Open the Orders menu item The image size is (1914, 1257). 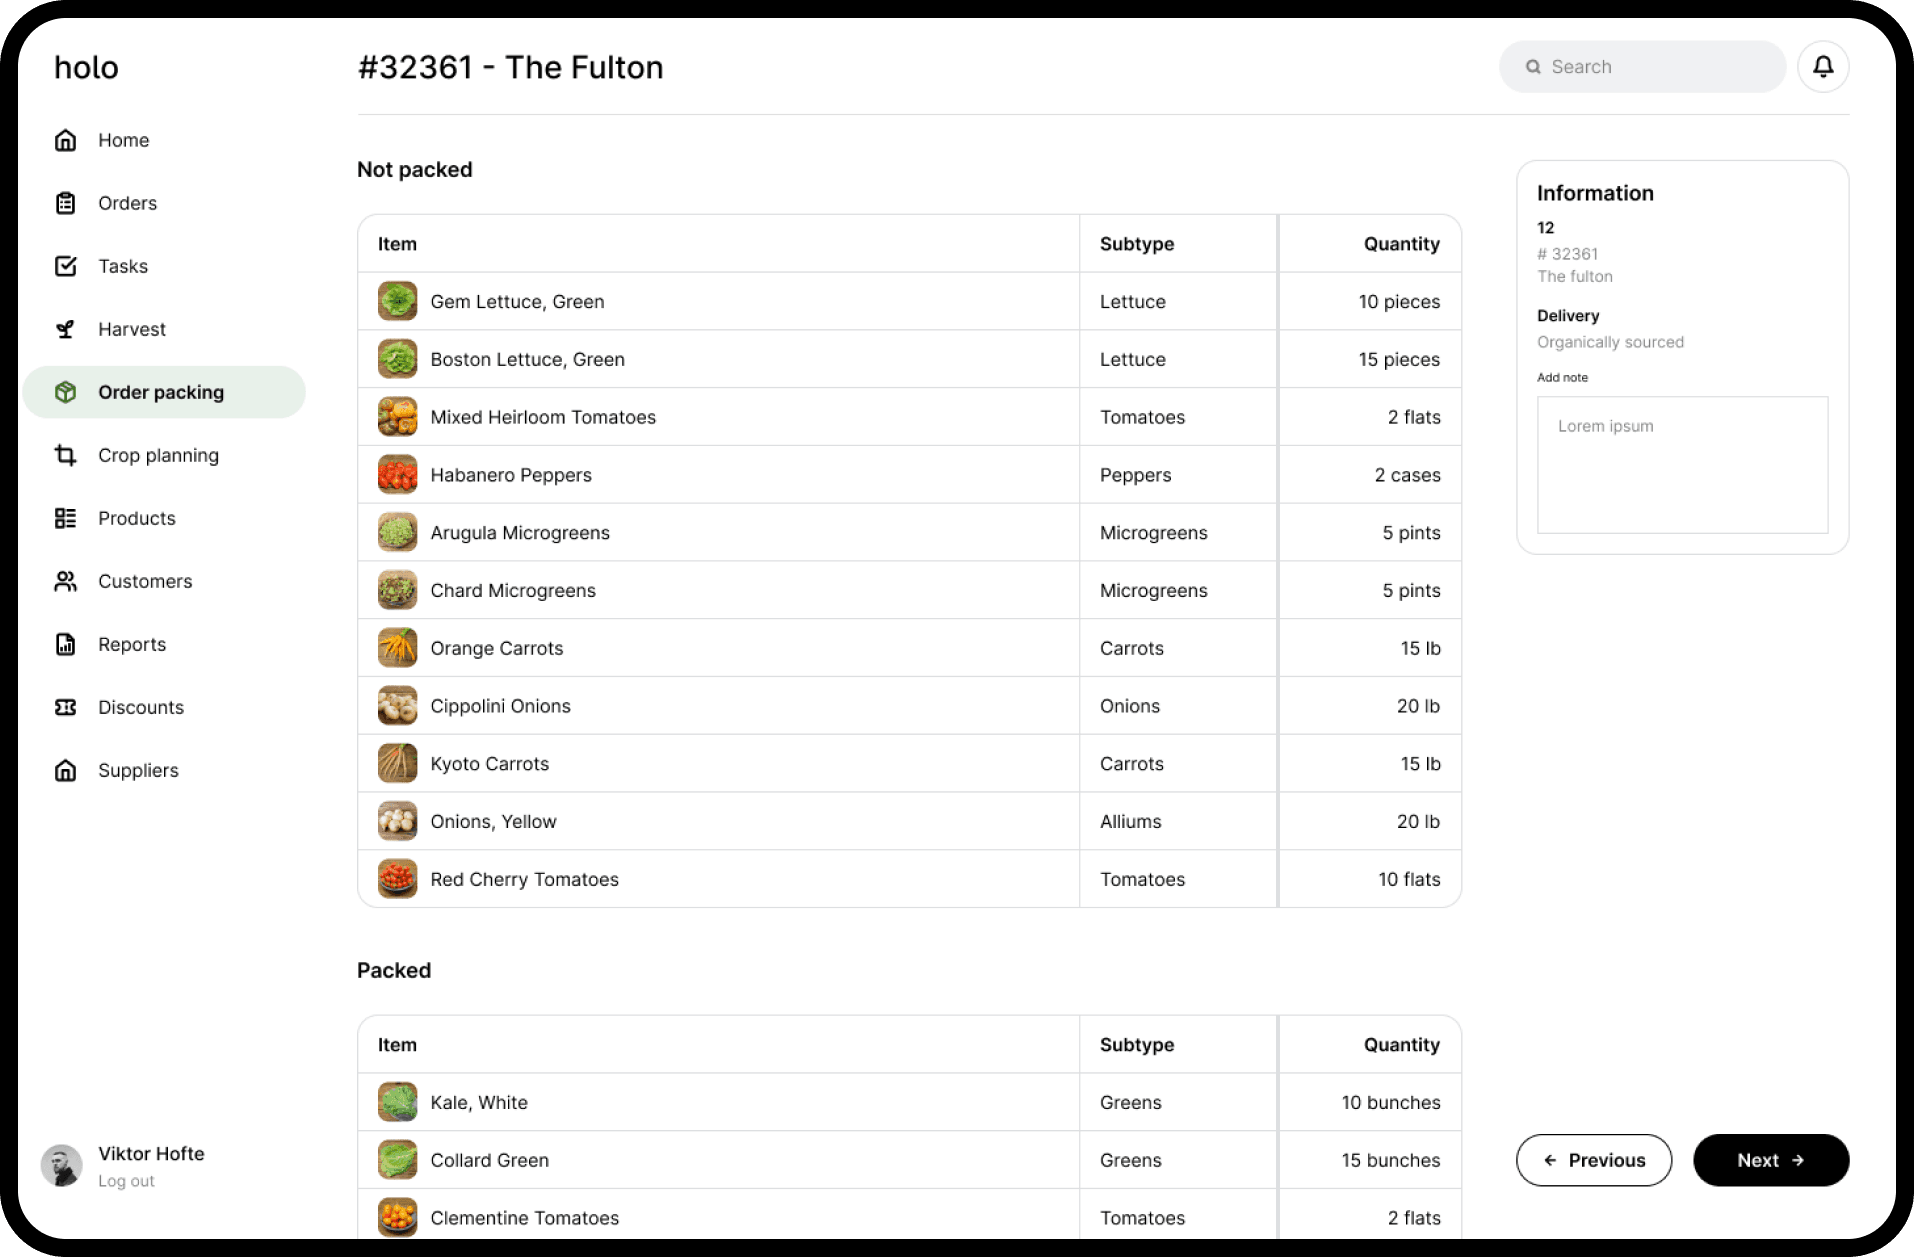point(127,203)
